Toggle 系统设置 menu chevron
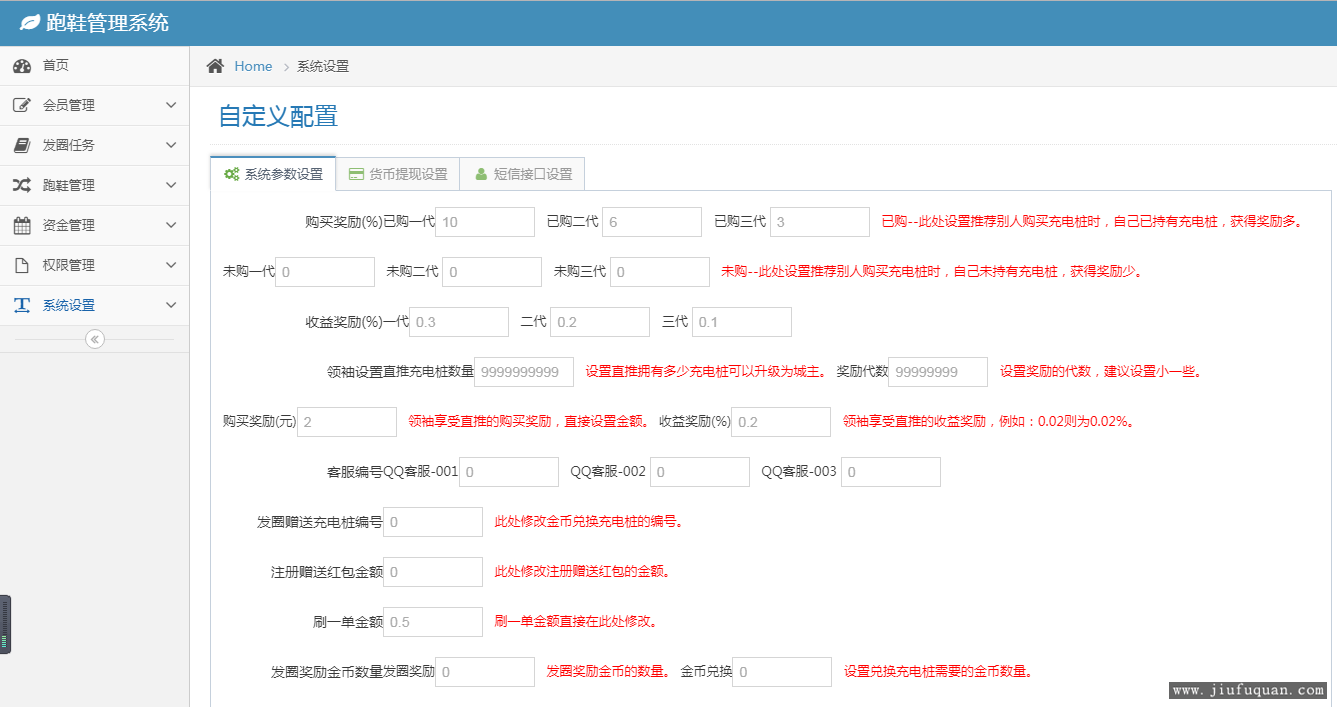Viewport: 1337px width, 707px height. (x=171, y=305)
